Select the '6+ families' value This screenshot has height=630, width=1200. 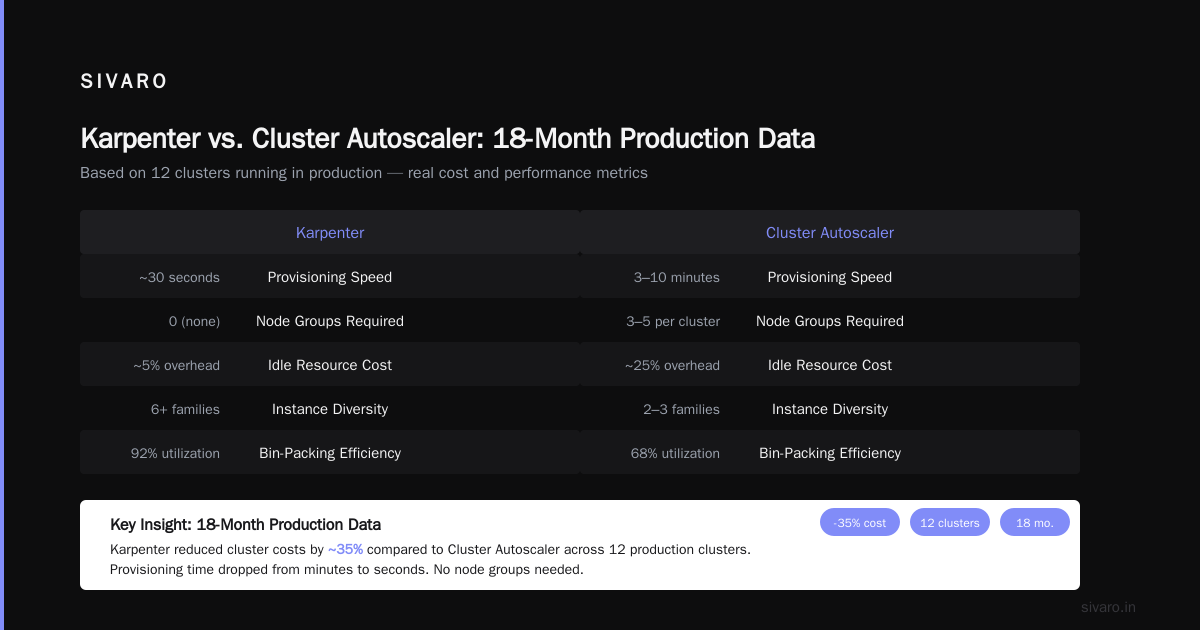[x=186, y=409]
